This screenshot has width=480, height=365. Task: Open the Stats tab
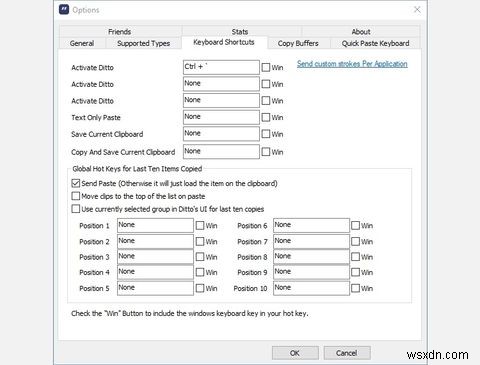point(240,32)
